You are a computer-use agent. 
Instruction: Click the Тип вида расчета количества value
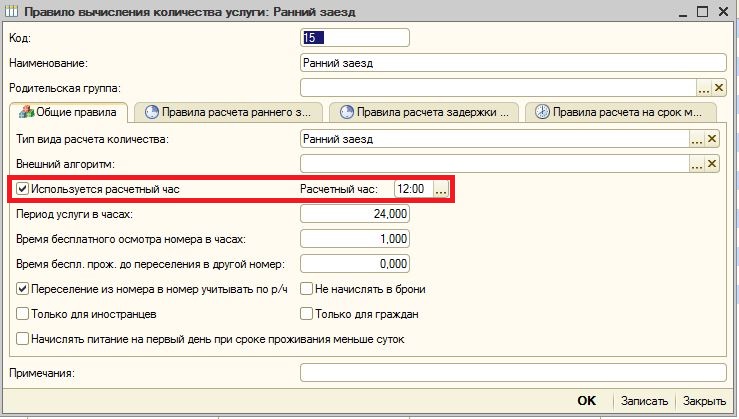point(495,139)
